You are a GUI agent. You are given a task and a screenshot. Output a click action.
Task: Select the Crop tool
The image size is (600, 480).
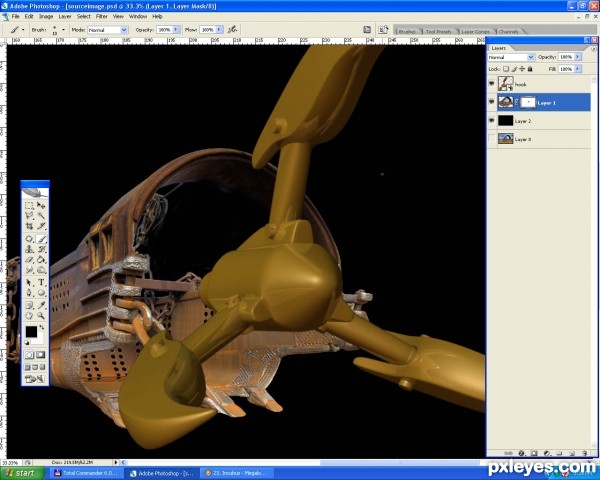tap(29, 226)
